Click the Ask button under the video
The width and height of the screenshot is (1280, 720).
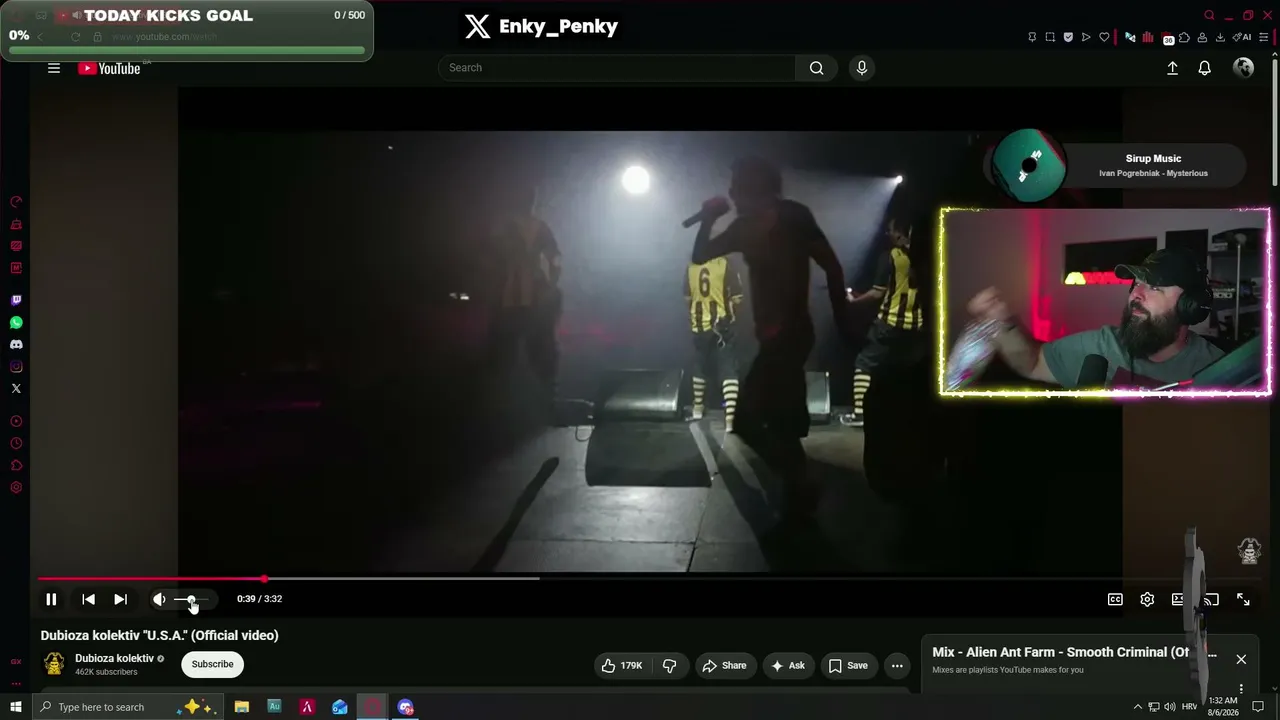pos(787,665)
